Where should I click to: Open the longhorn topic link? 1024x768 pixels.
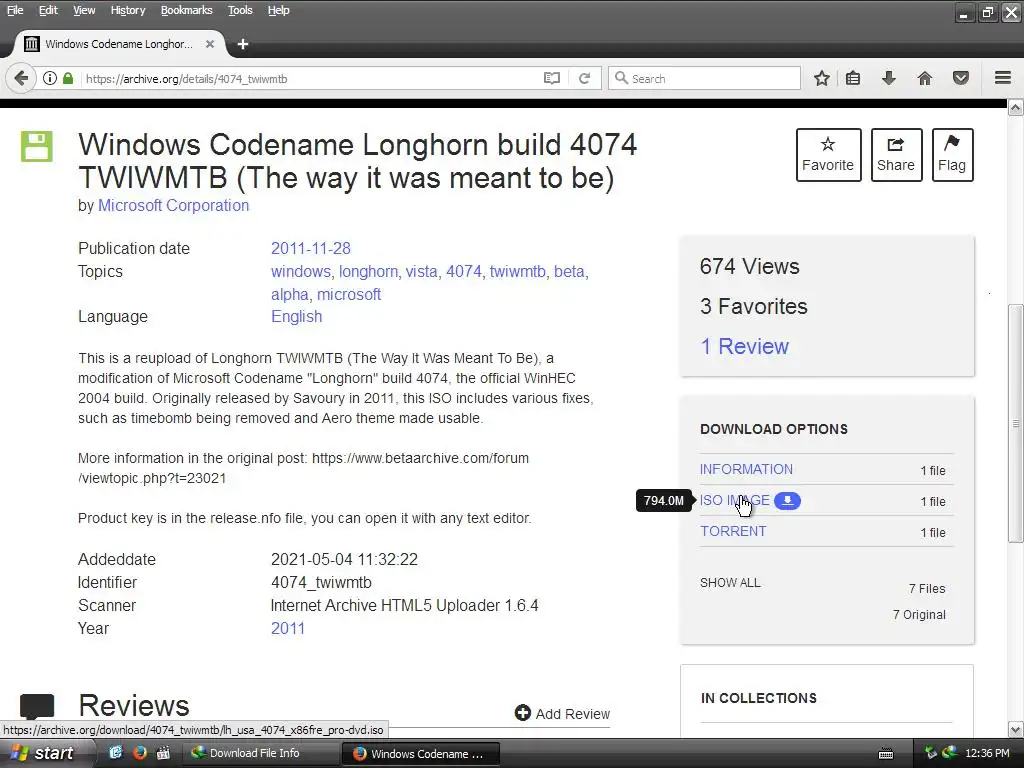pyautogui.click(x=368, y=272)
